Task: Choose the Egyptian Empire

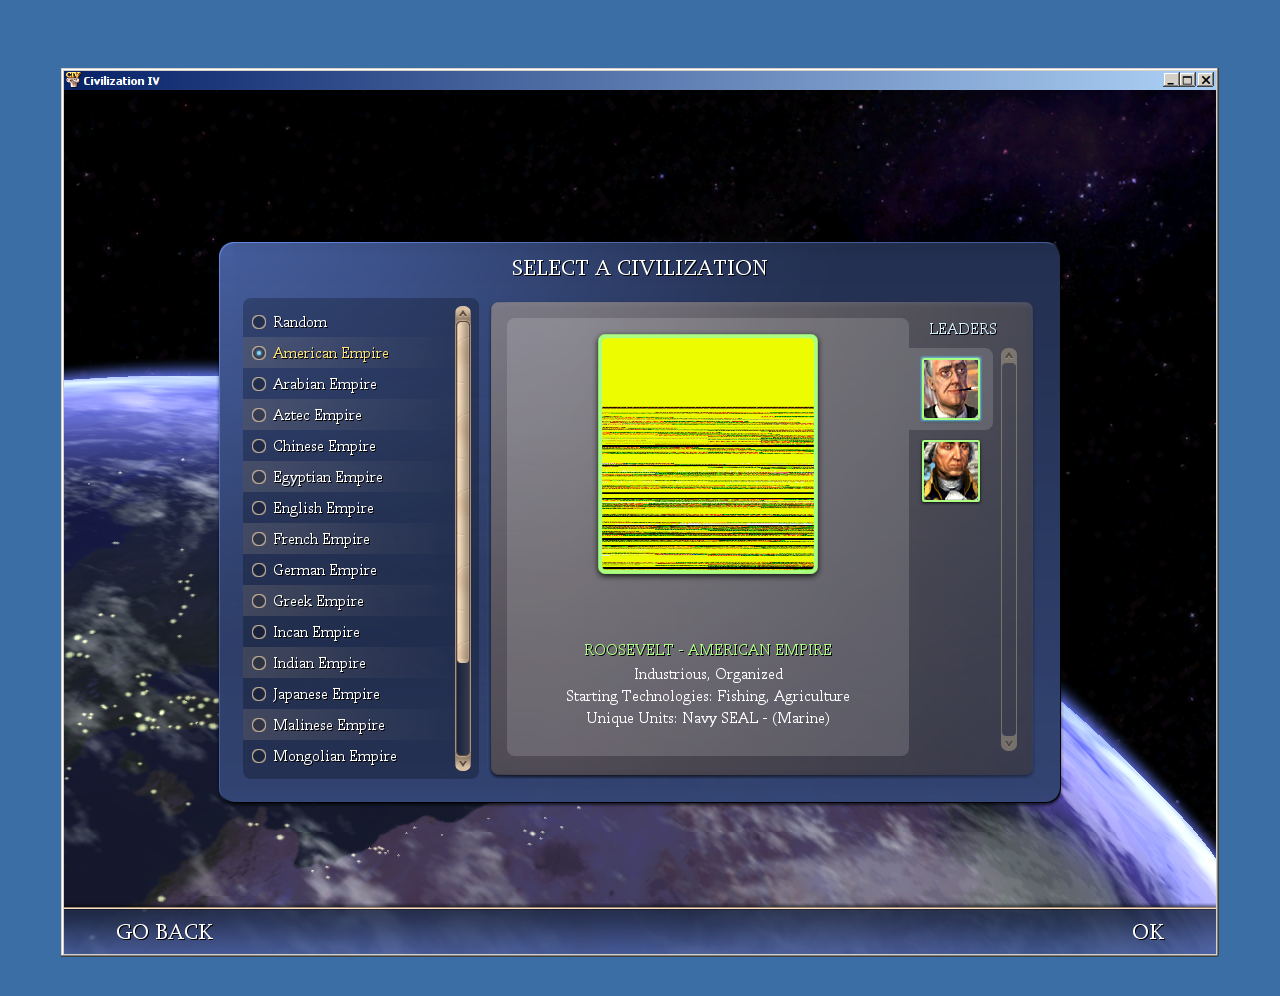Action: pos(259,477)
